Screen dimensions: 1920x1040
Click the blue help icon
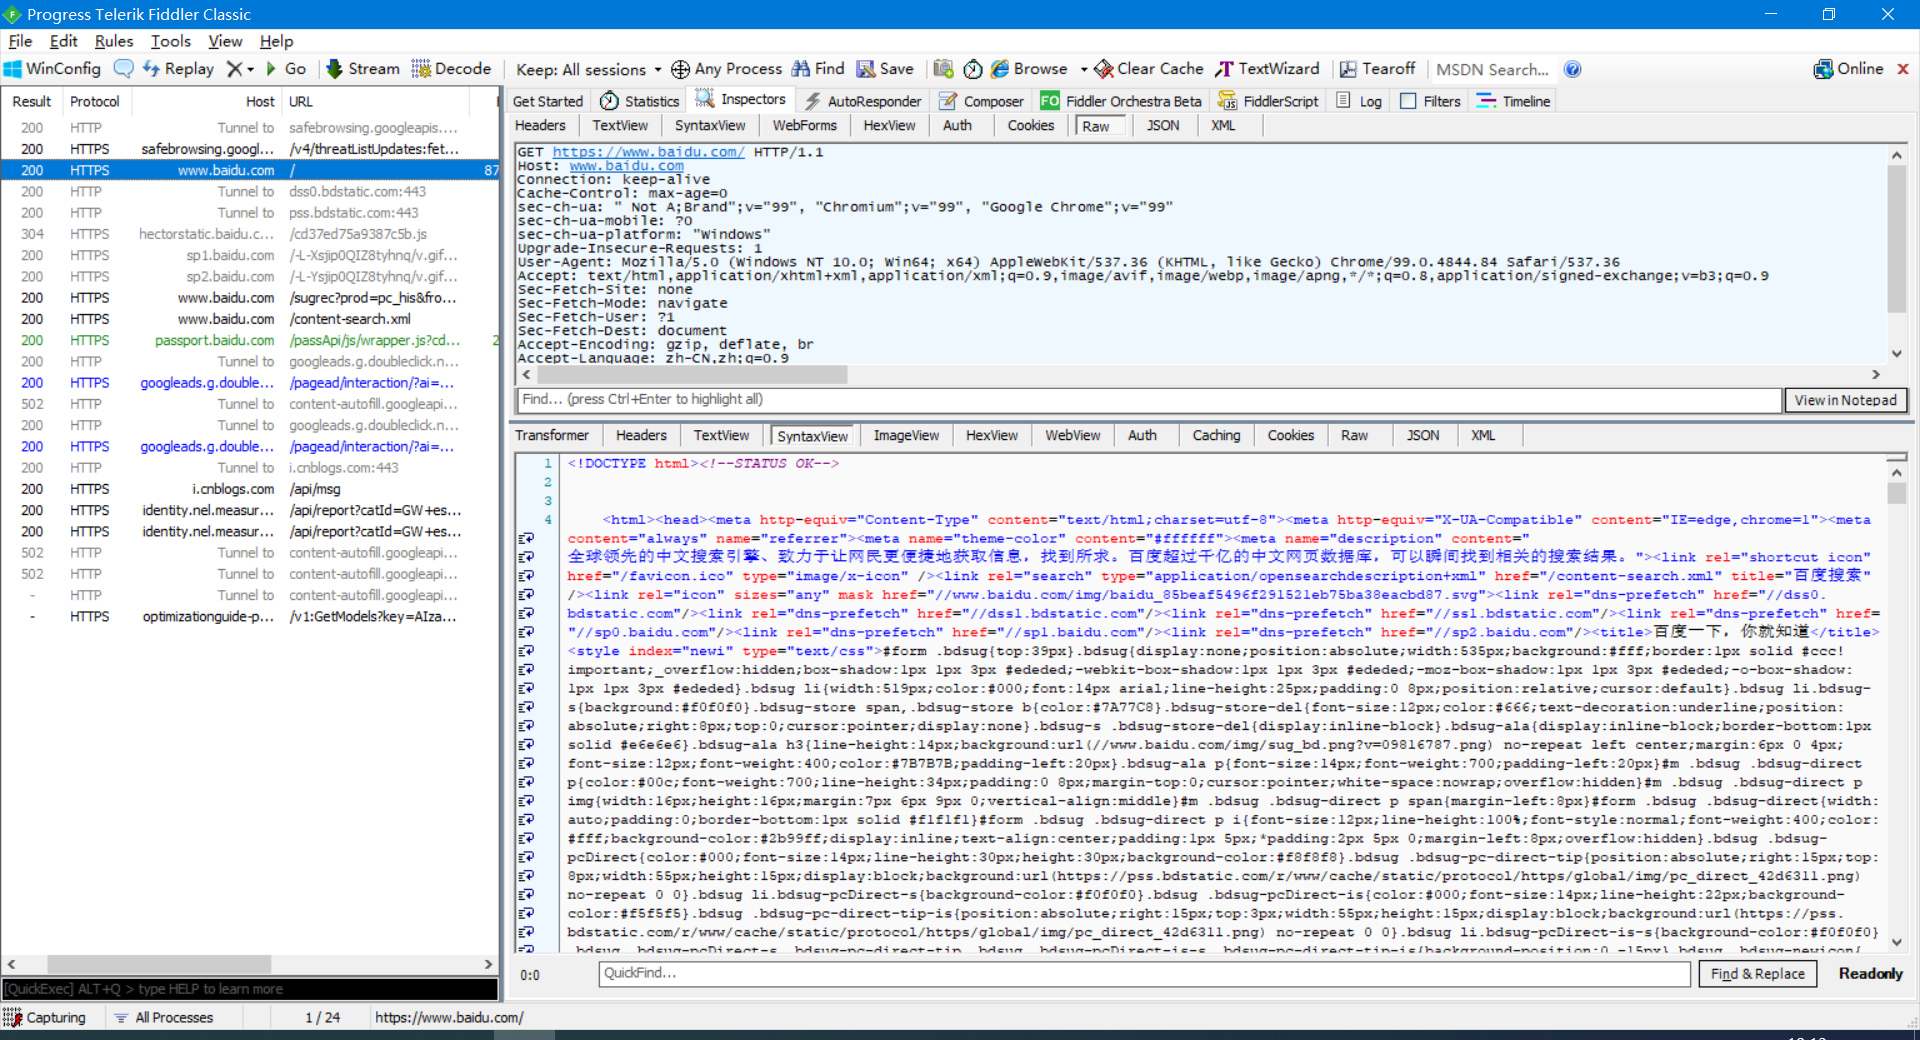pos(1573,69)
